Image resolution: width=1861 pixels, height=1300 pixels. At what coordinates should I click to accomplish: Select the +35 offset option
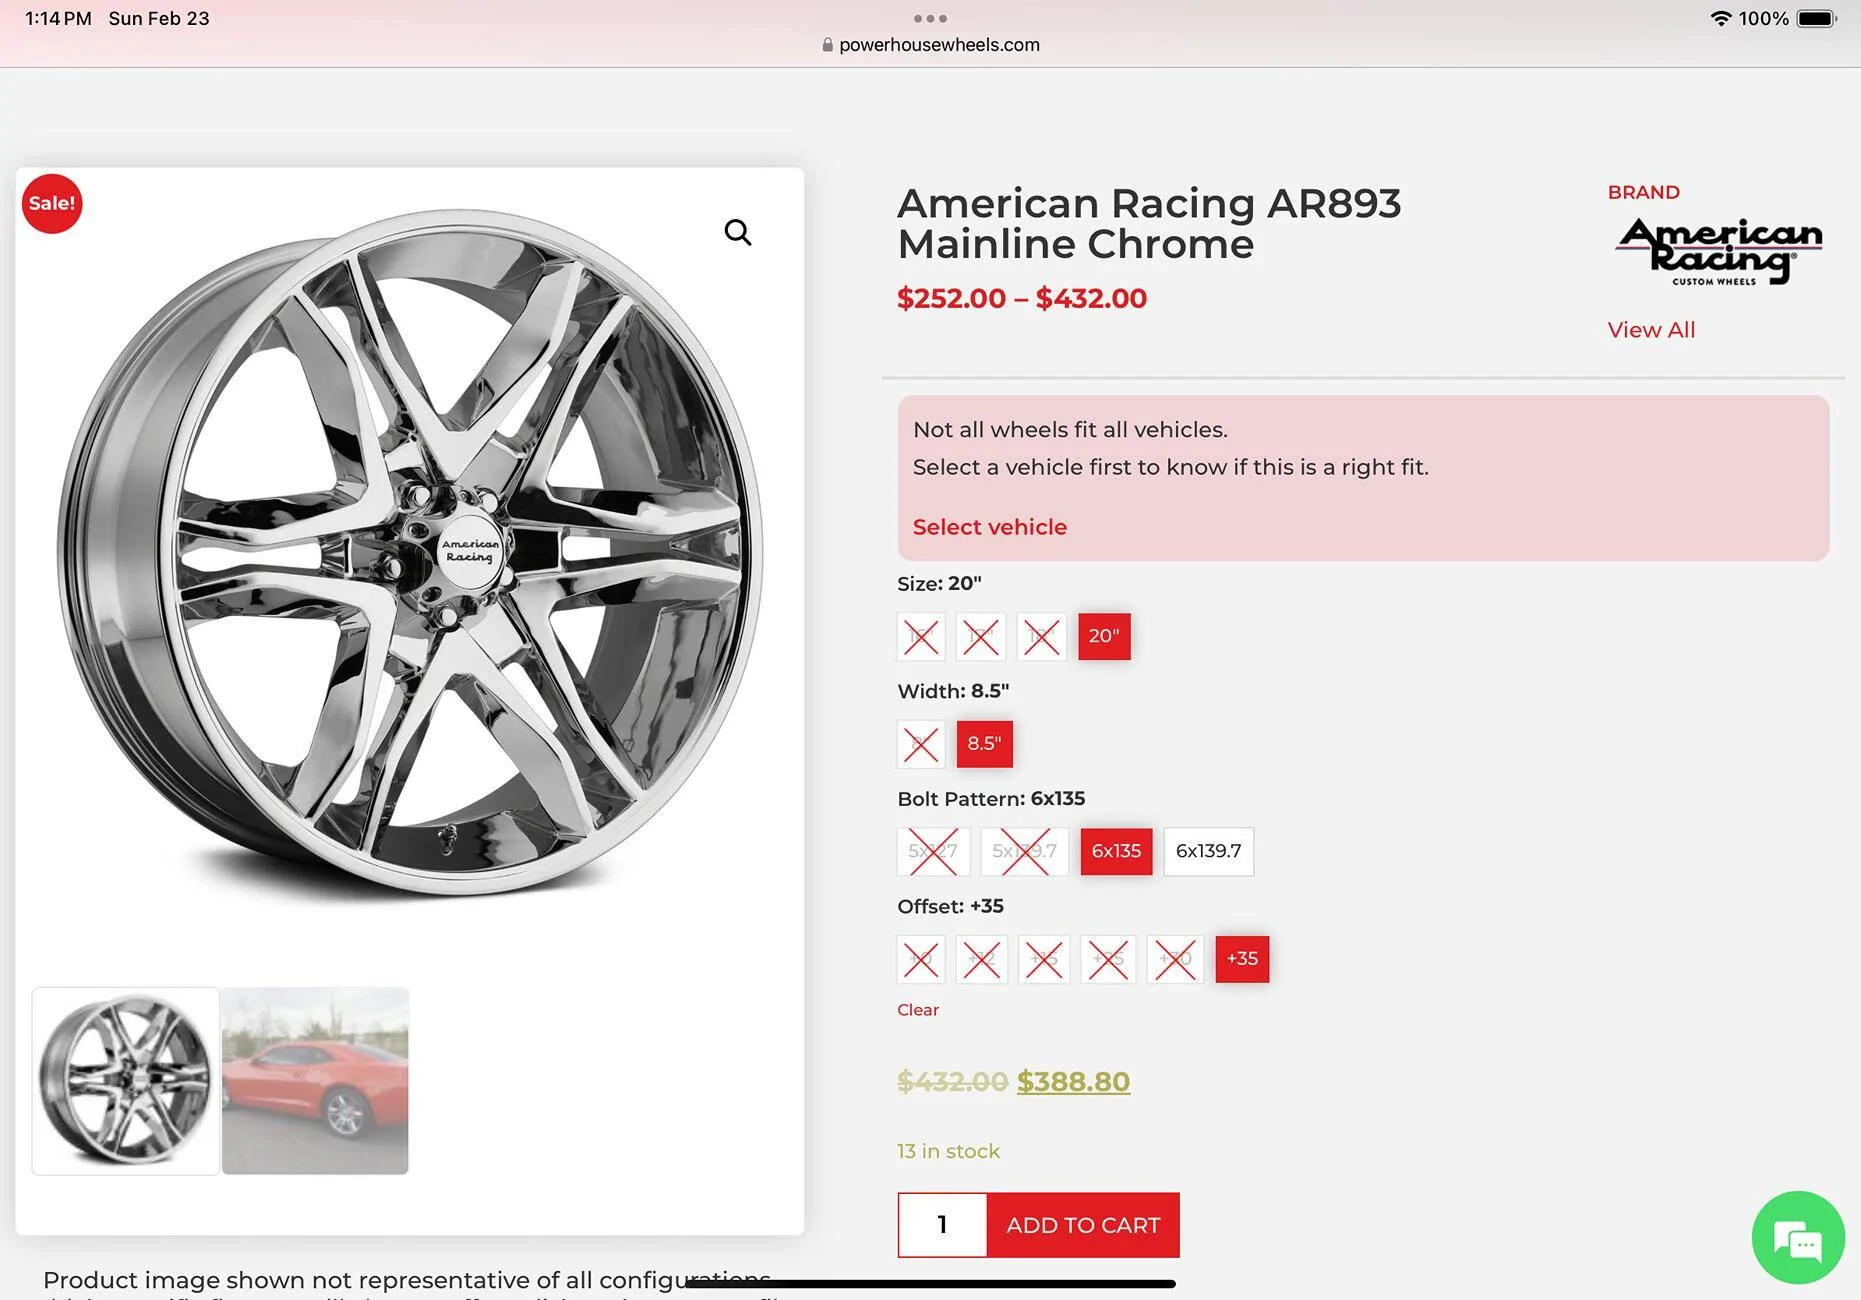click(1242, 959)
